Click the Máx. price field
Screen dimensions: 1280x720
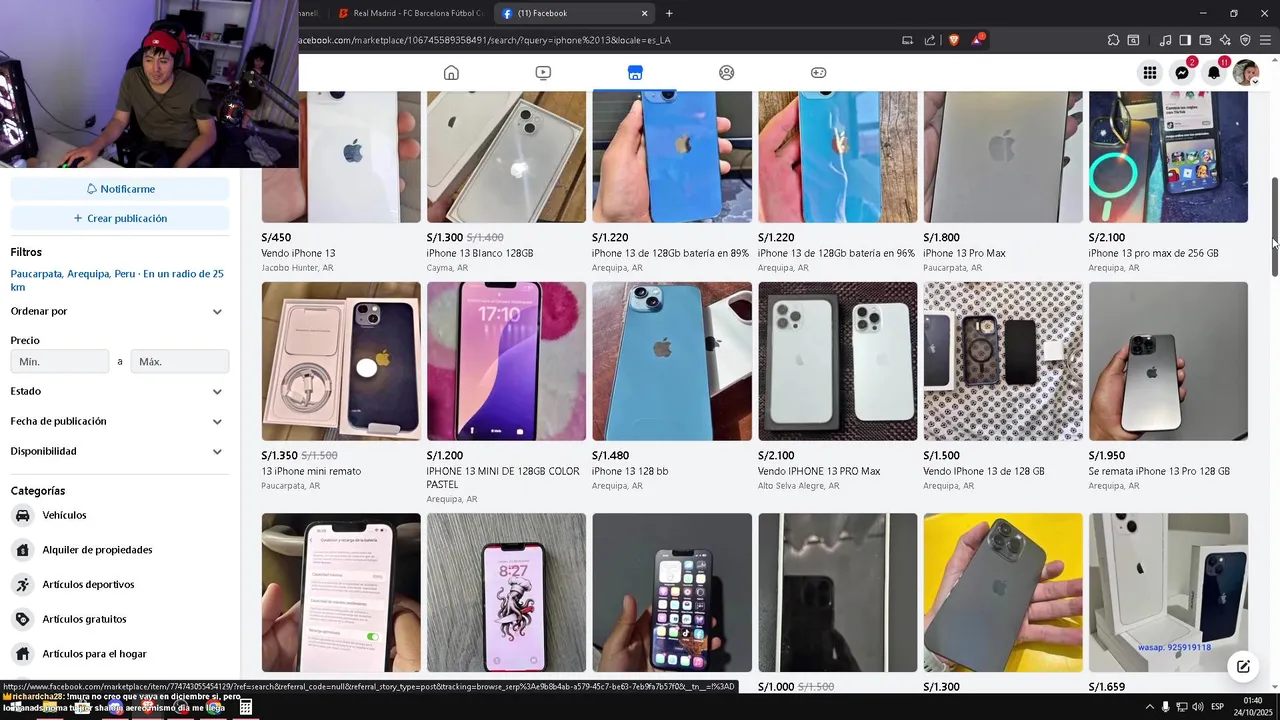pos(180,361)
